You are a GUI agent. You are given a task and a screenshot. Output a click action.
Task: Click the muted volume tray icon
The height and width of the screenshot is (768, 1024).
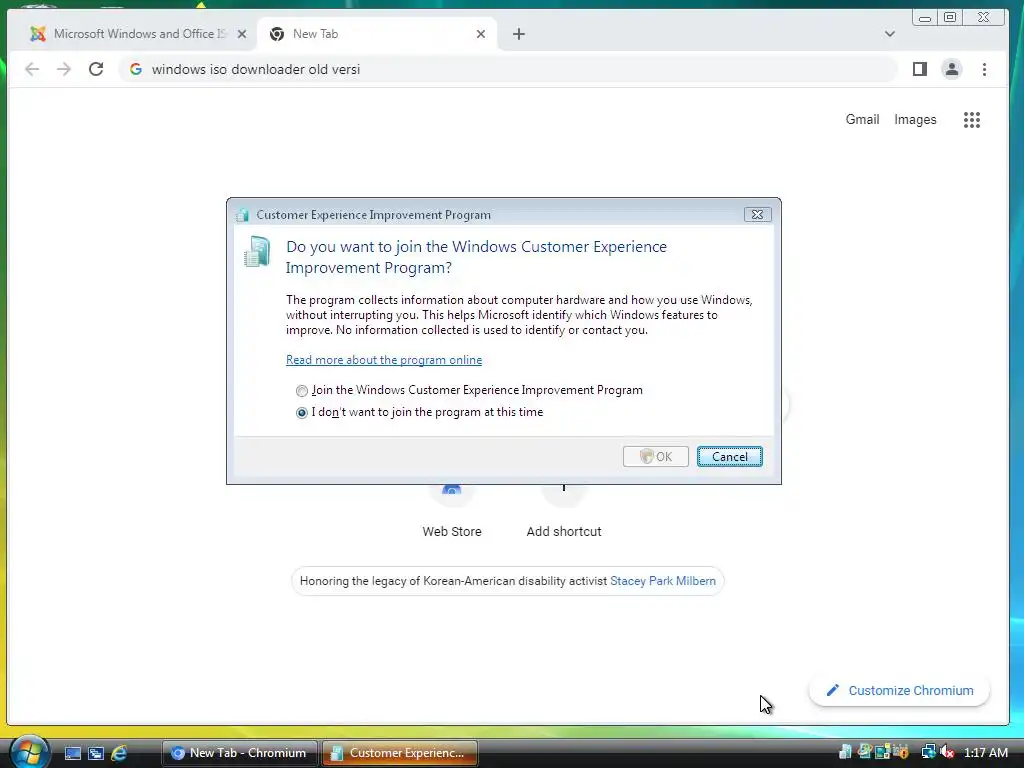click(947, 752)
